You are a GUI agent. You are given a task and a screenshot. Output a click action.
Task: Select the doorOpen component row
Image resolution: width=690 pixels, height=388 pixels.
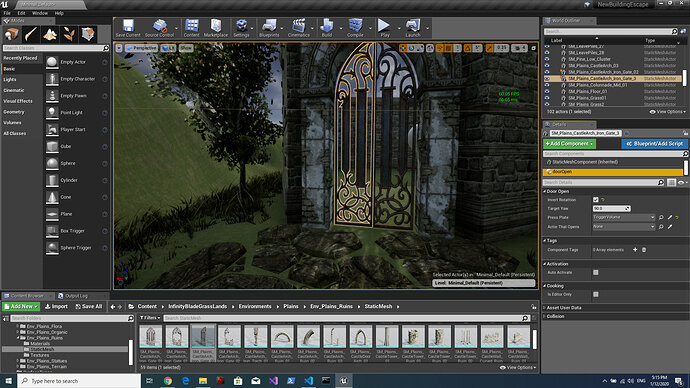click(x=613, y=172)
